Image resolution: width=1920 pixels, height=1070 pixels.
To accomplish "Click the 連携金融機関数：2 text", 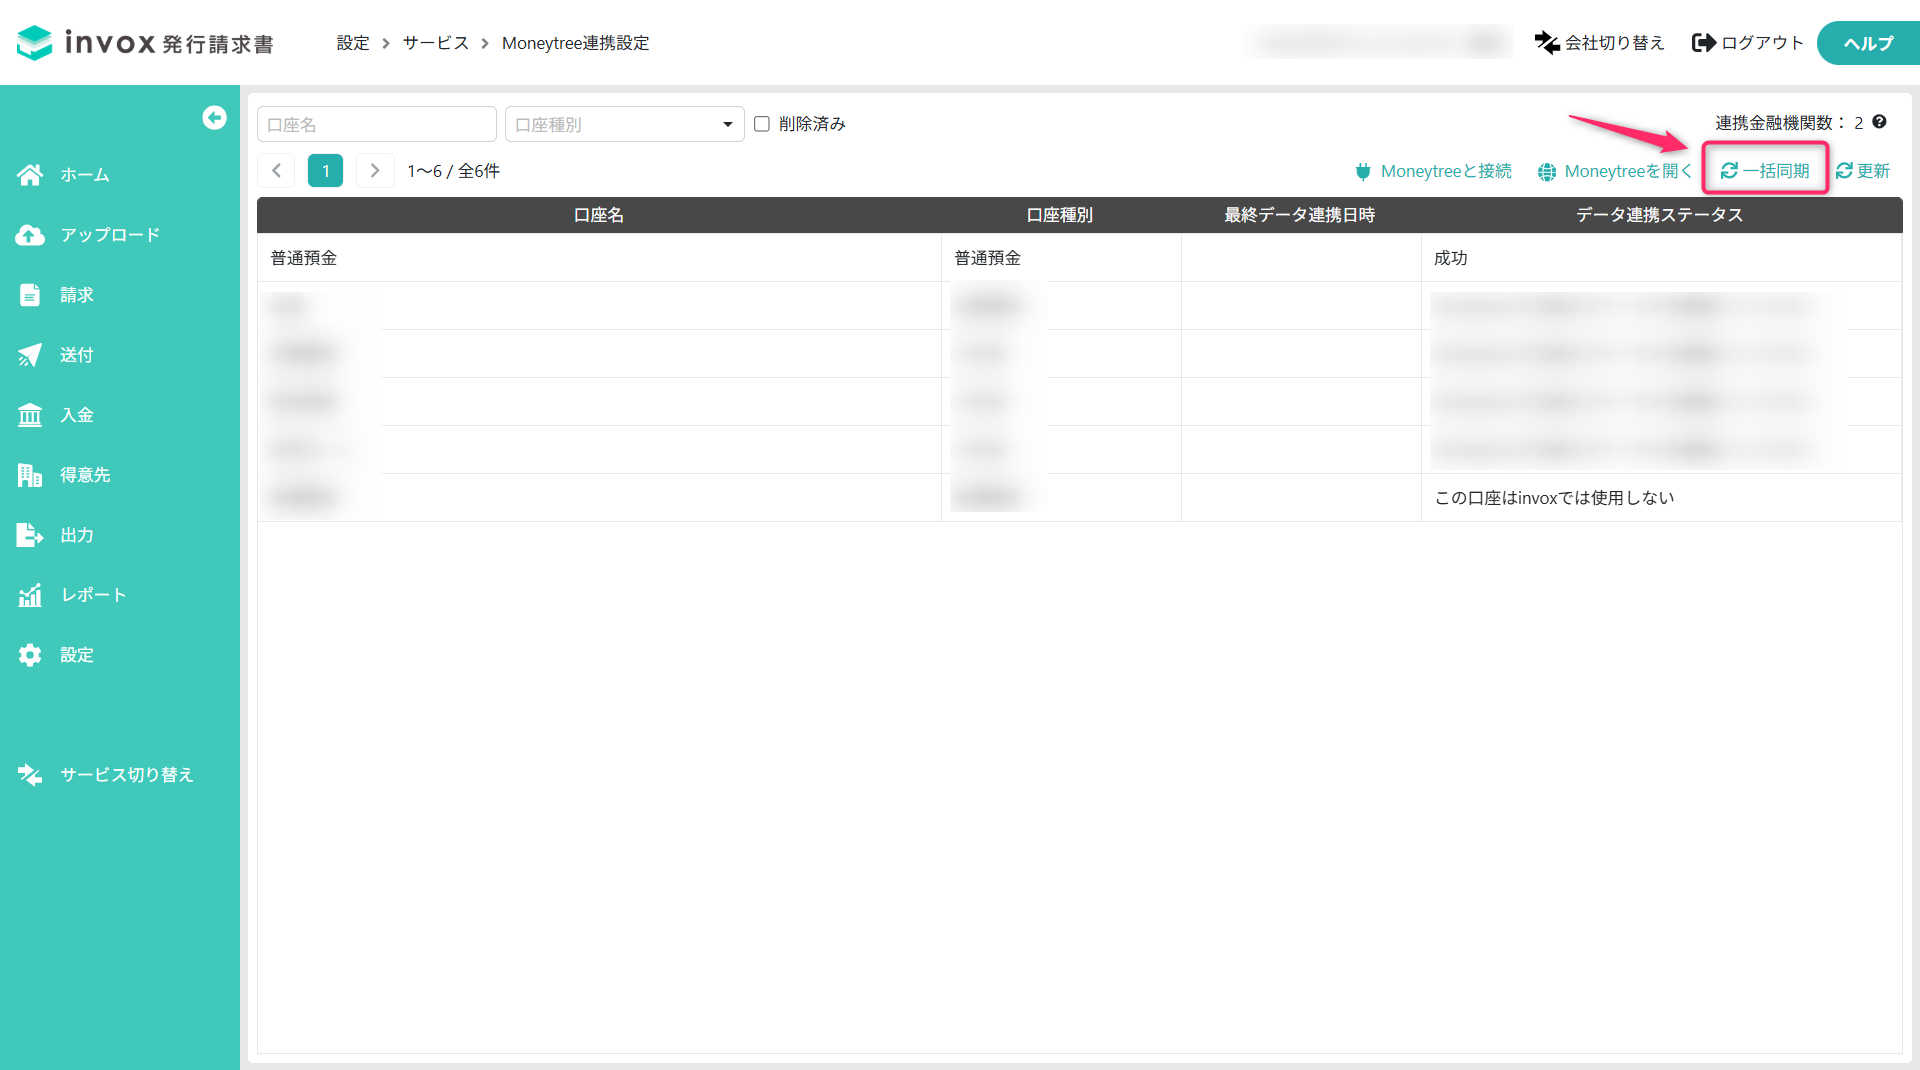I will click(1789, 123).
